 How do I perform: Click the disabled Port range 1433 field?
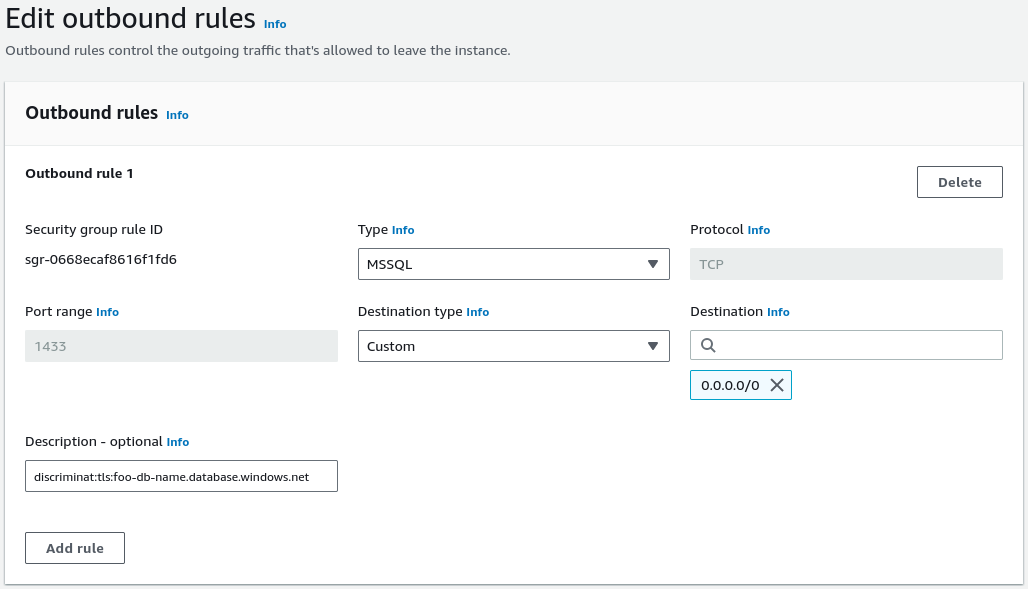click(x=181, y=346)
